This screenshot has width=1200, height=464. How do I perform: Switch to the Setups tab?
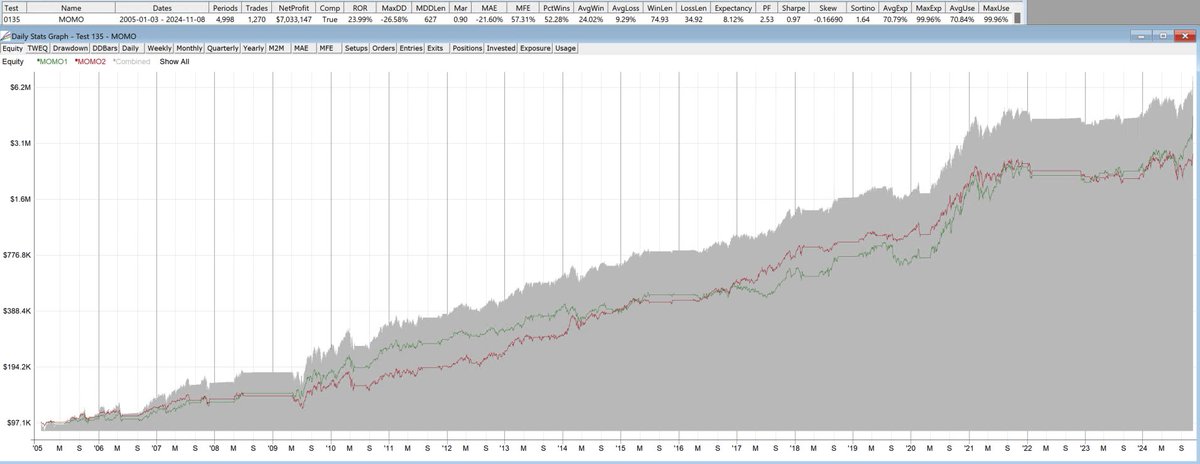coord(356,47)
